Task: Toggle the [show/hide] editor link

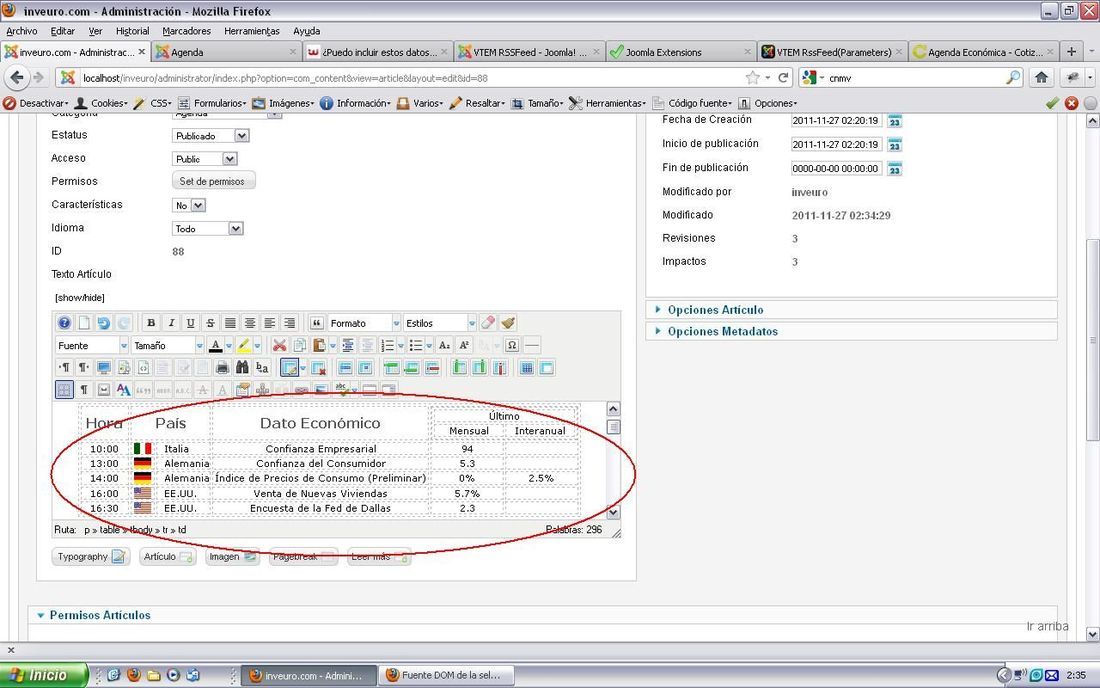Action: (x=80, y=297)
